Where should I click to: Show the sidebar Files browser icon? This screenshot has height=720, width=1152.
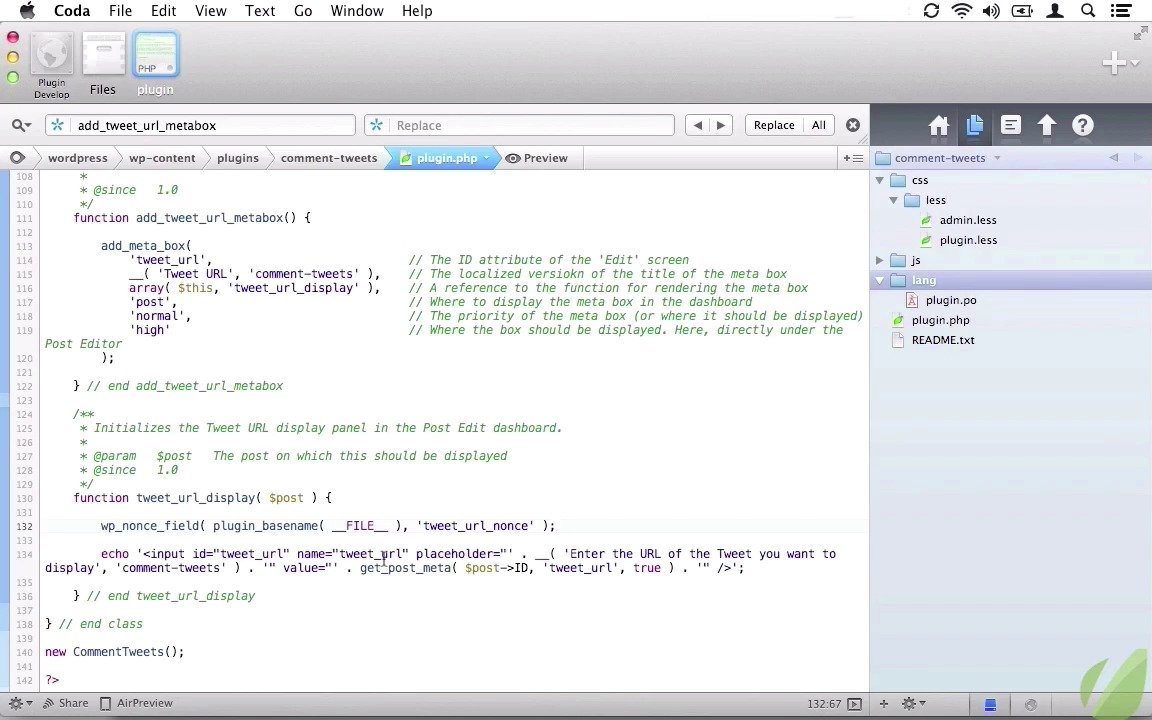pyautogui.click(x=974, y=126)
